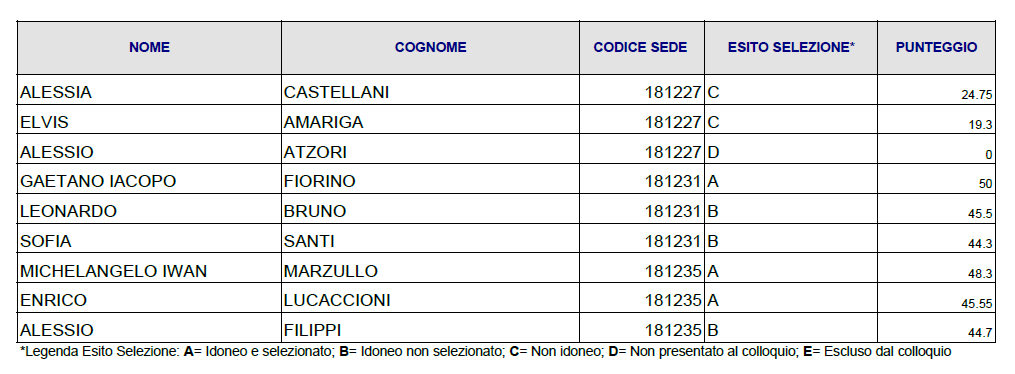Screen dimensions: 1015x374
Task: Click the GAETANO IACOPO name cell
Action: click(x=150, y=179)
